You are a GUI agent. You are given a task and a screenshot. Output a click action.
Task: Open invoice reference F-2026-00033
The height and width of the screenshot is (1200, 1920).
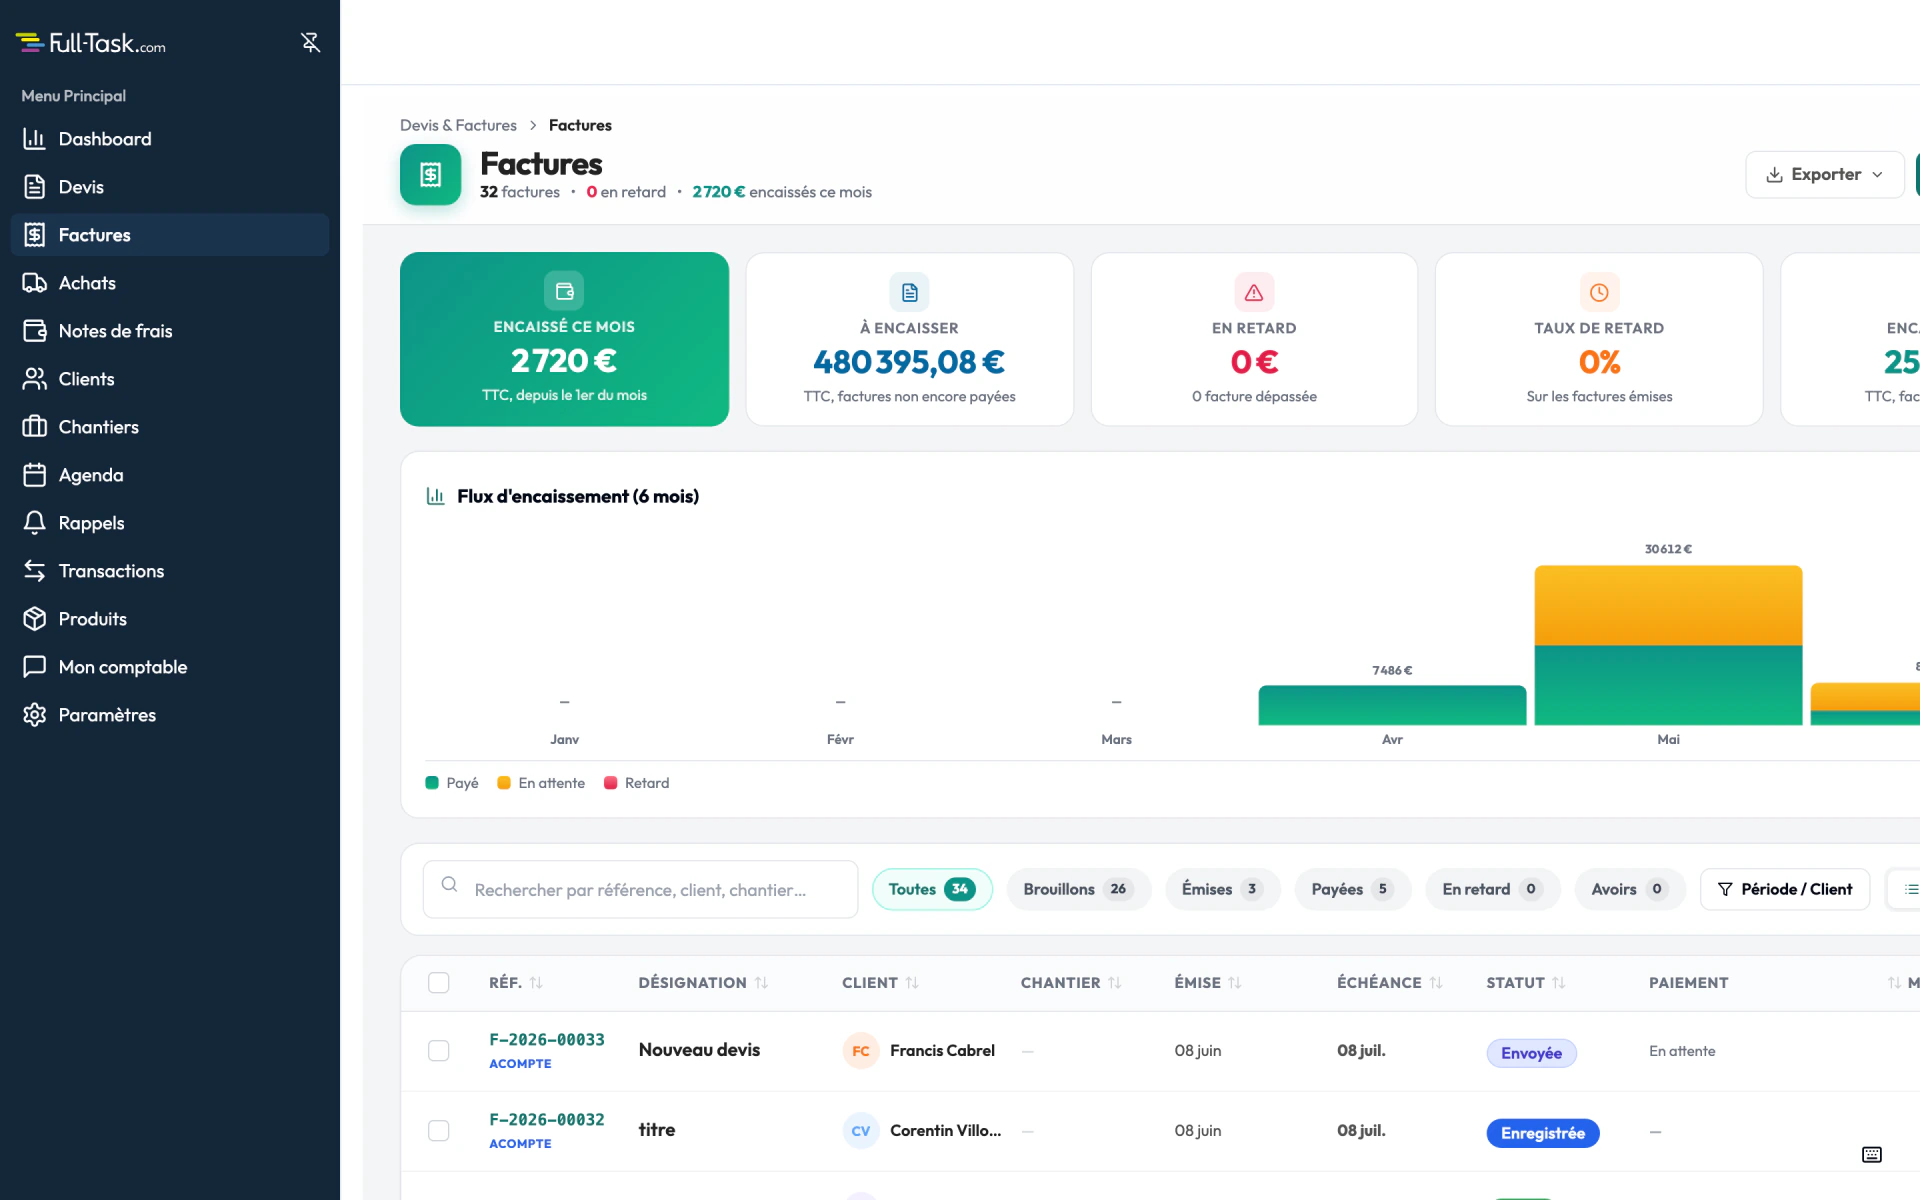(547, 1040)
